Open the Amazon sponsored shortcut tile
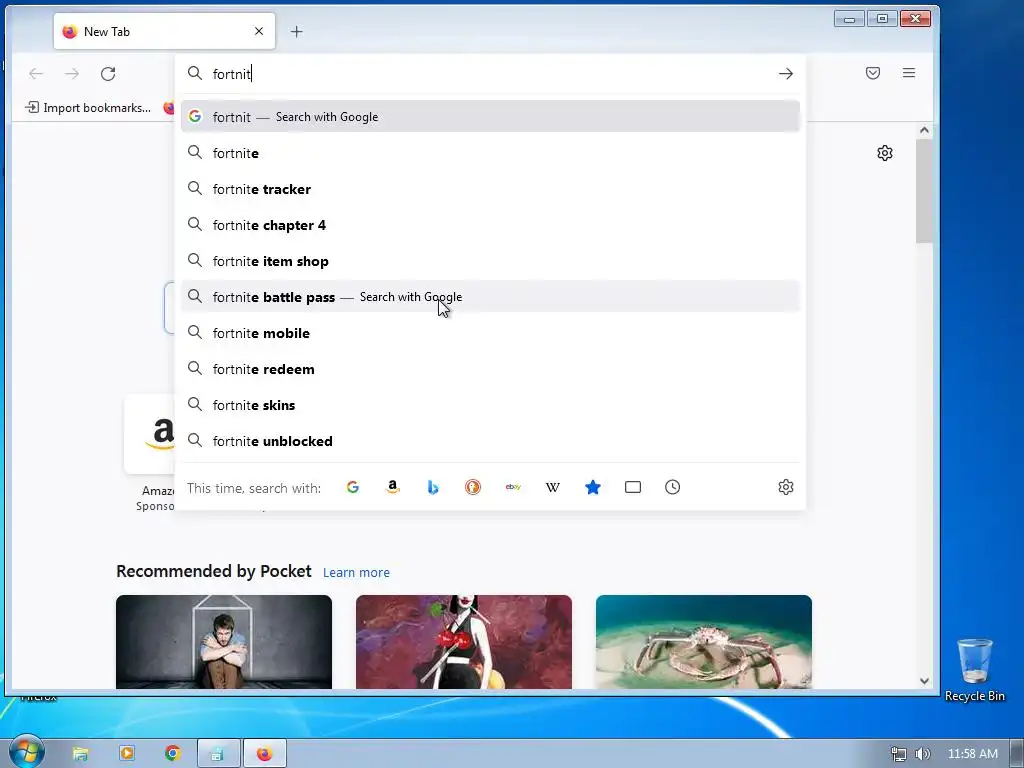The image size is (1024, 768). click(150, 434)
